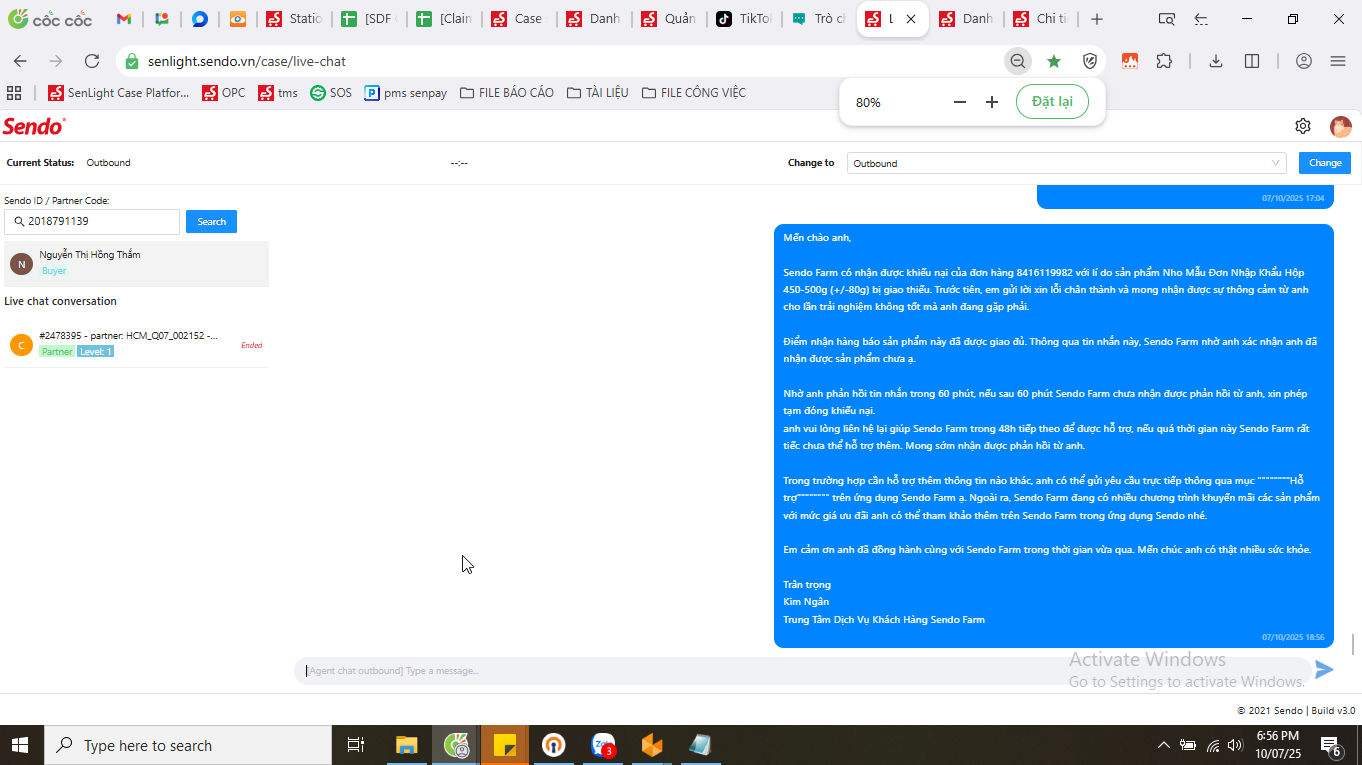Click the Sendo ID search input field
Screen dimensions: 1362x765
click(x=92, y=222)
